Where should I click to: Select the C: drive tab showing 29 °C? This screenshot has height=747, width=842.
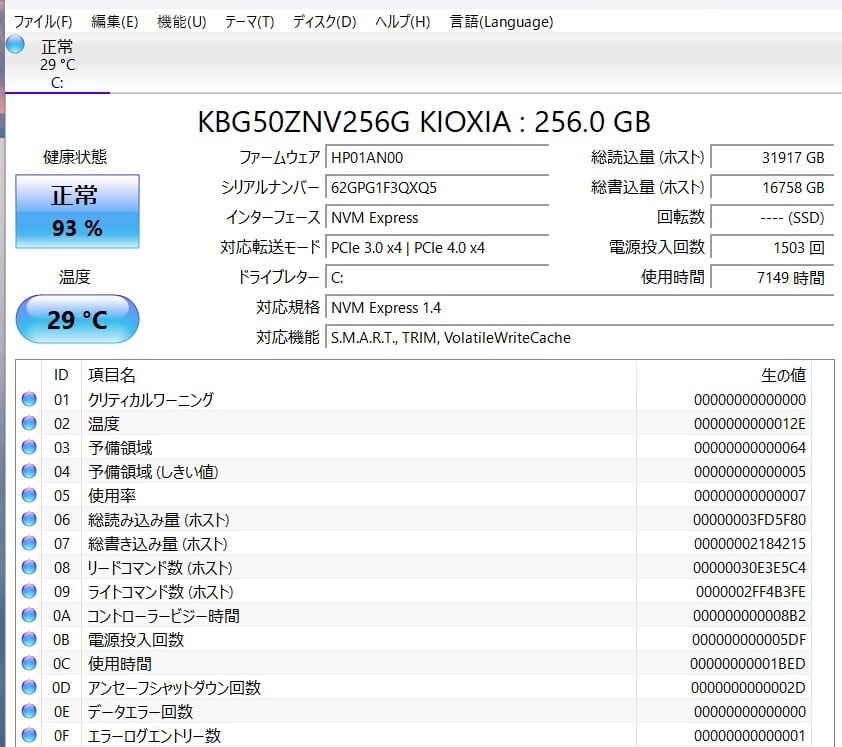(57, 64)
